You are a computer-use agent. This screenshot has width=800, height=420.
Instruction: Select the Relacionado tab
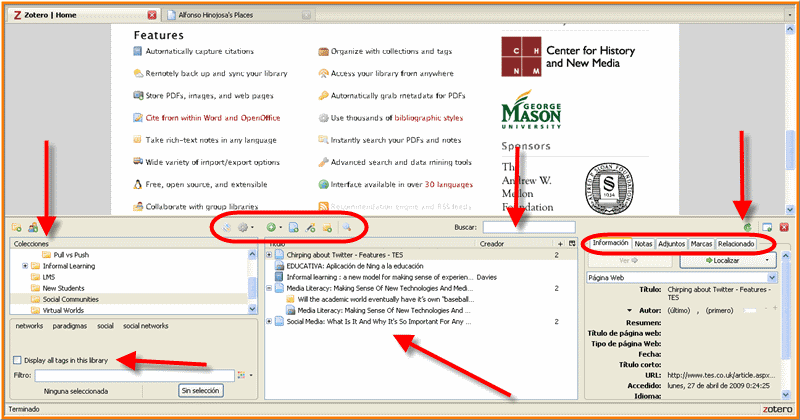click(x=736, y=244)
